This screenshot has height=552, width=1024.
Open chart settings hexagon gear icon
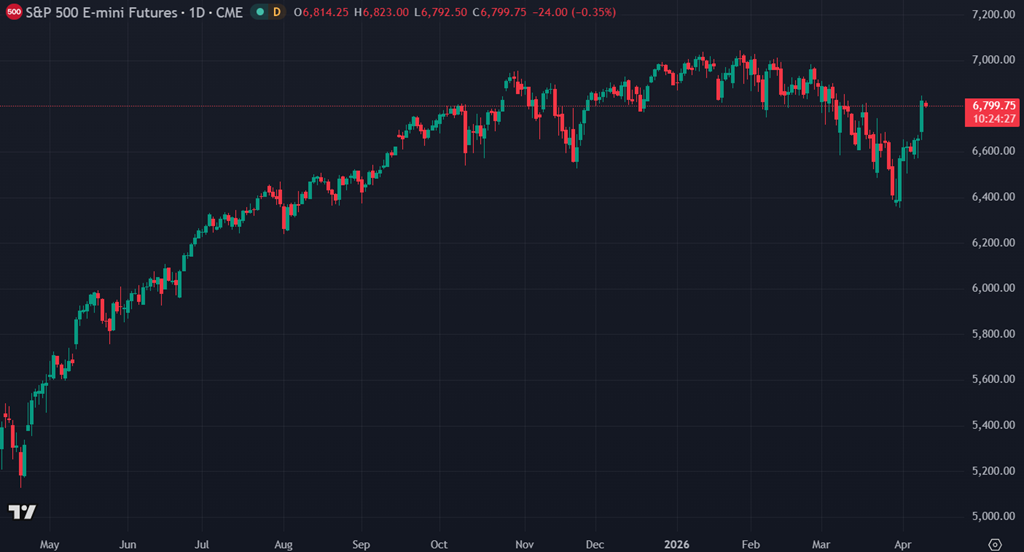click(995, 544)
